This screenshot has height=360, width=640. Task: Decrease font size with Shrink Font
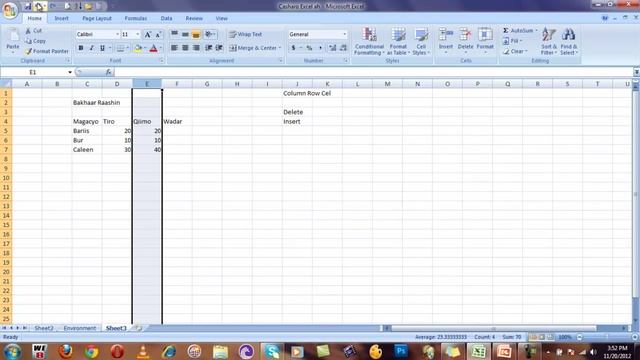tap(158, 35)
